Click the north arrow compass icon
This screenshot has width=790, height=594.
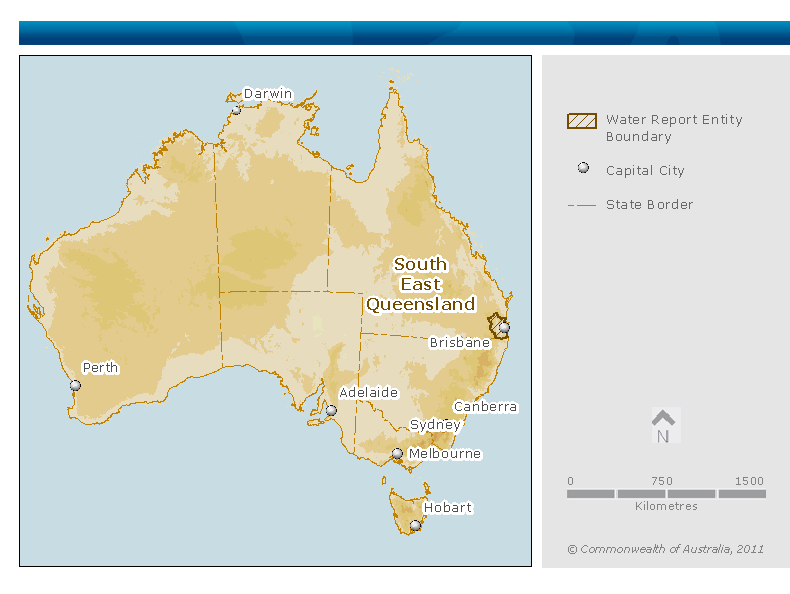coord(666,425)
